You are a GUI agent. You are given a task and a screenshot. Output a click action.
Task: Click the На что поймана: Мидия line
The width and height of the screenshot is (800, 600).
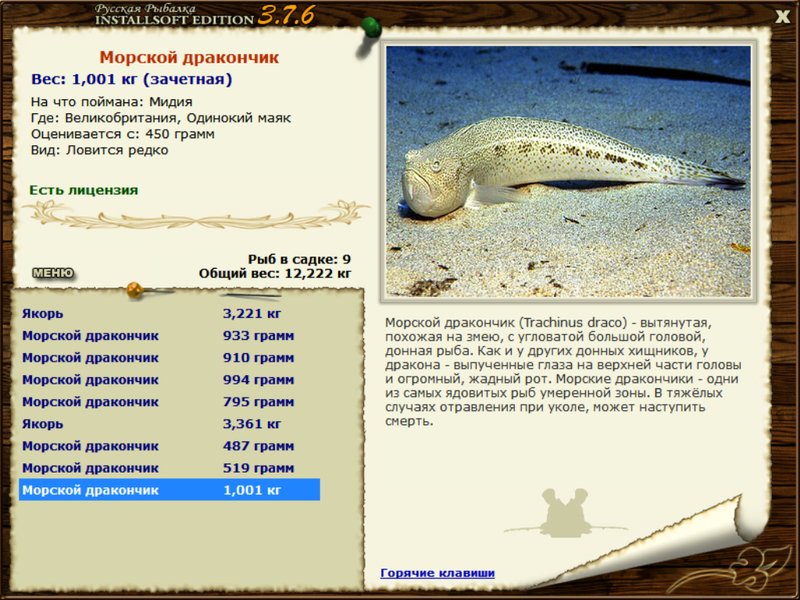pyautogui.click(x=112, y=102)
